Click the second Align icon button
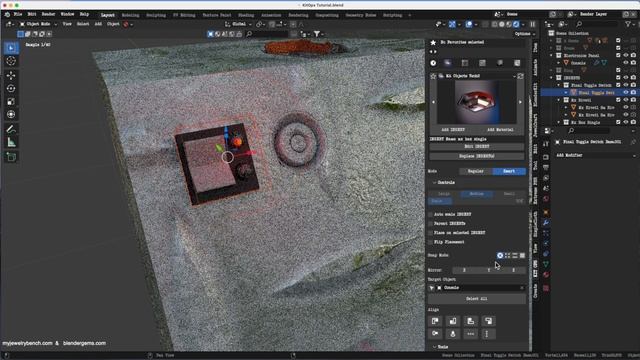The image size is (640, 360). click(x=453, y=321)
